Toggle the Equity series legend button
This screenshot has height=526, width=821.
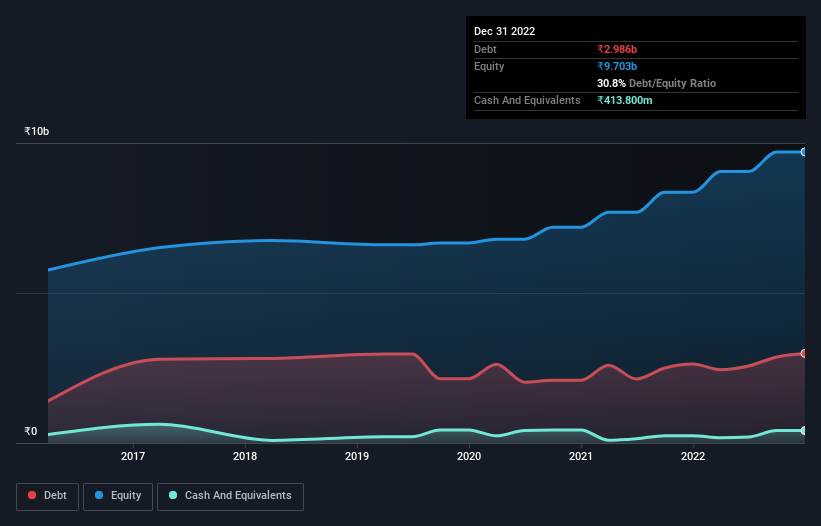(118, 496)
